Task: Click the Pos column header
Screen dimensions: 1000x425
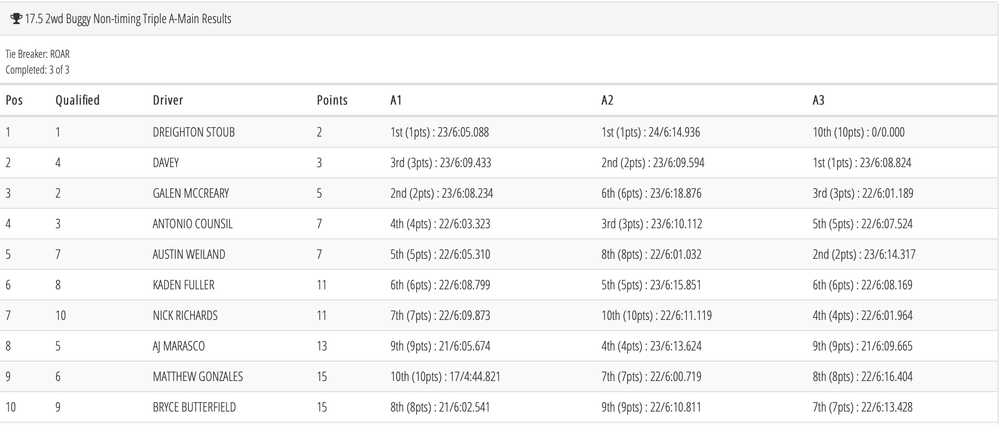Action: [x=14, y=100]
